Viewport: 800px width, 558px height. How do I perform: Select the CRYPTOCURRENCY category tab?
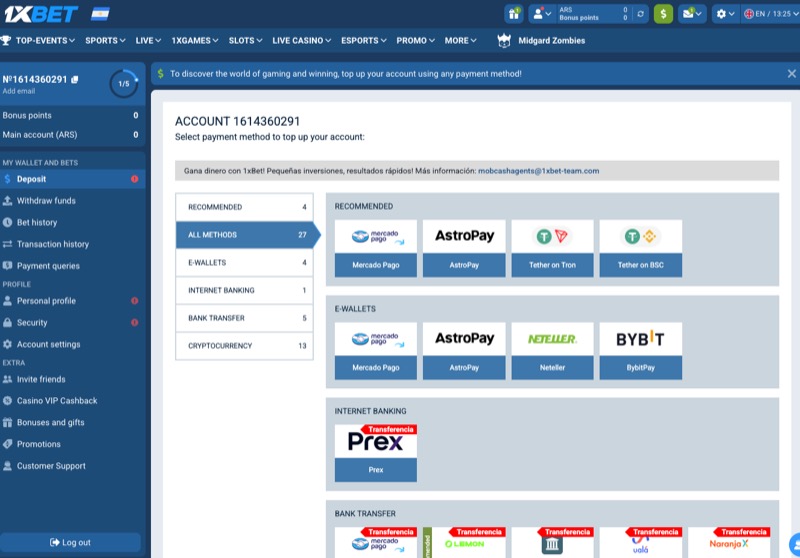click(244, 346)
